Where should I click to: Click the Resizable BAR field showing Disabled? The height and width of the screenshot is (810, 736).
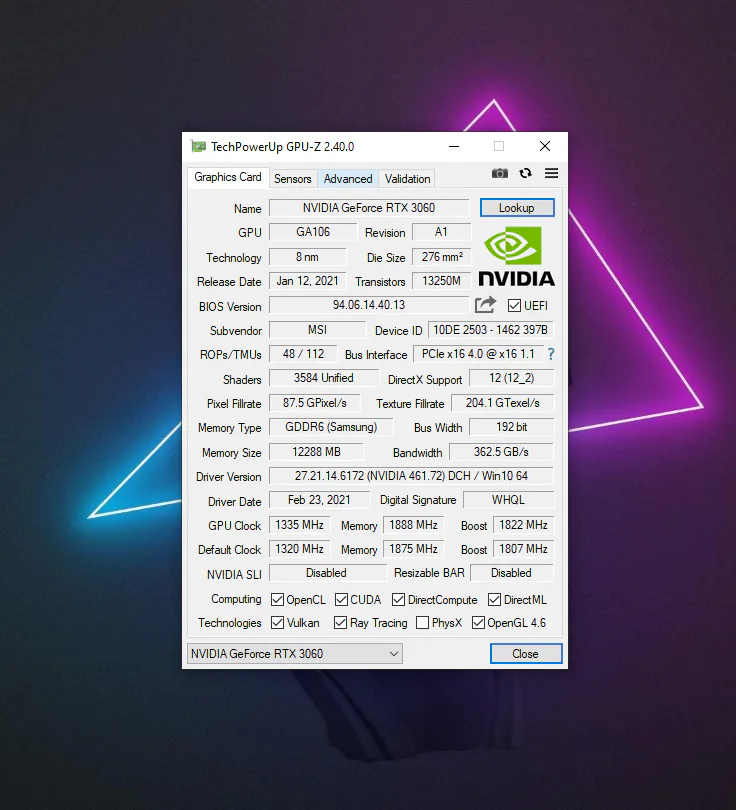click(x=511, y=573)
